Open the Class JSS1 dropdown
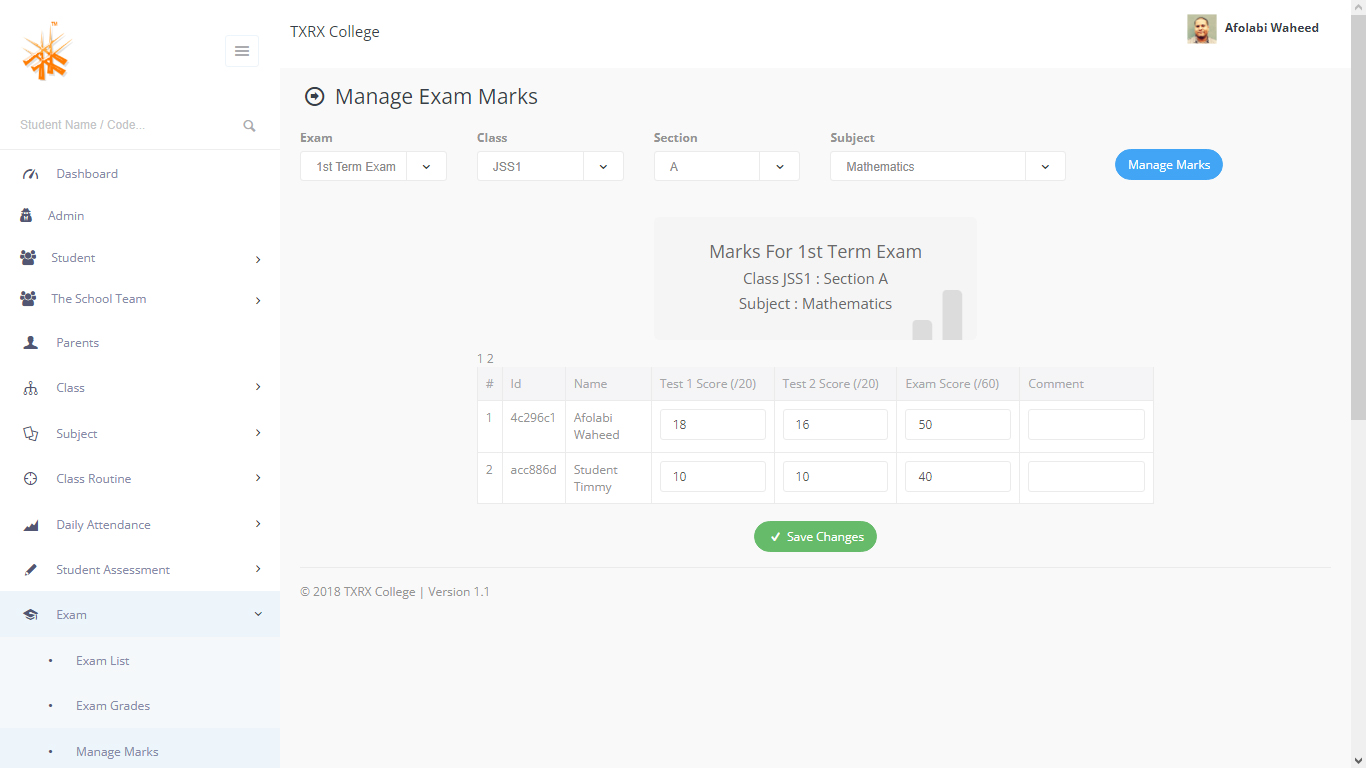 [x=550, y=166]
